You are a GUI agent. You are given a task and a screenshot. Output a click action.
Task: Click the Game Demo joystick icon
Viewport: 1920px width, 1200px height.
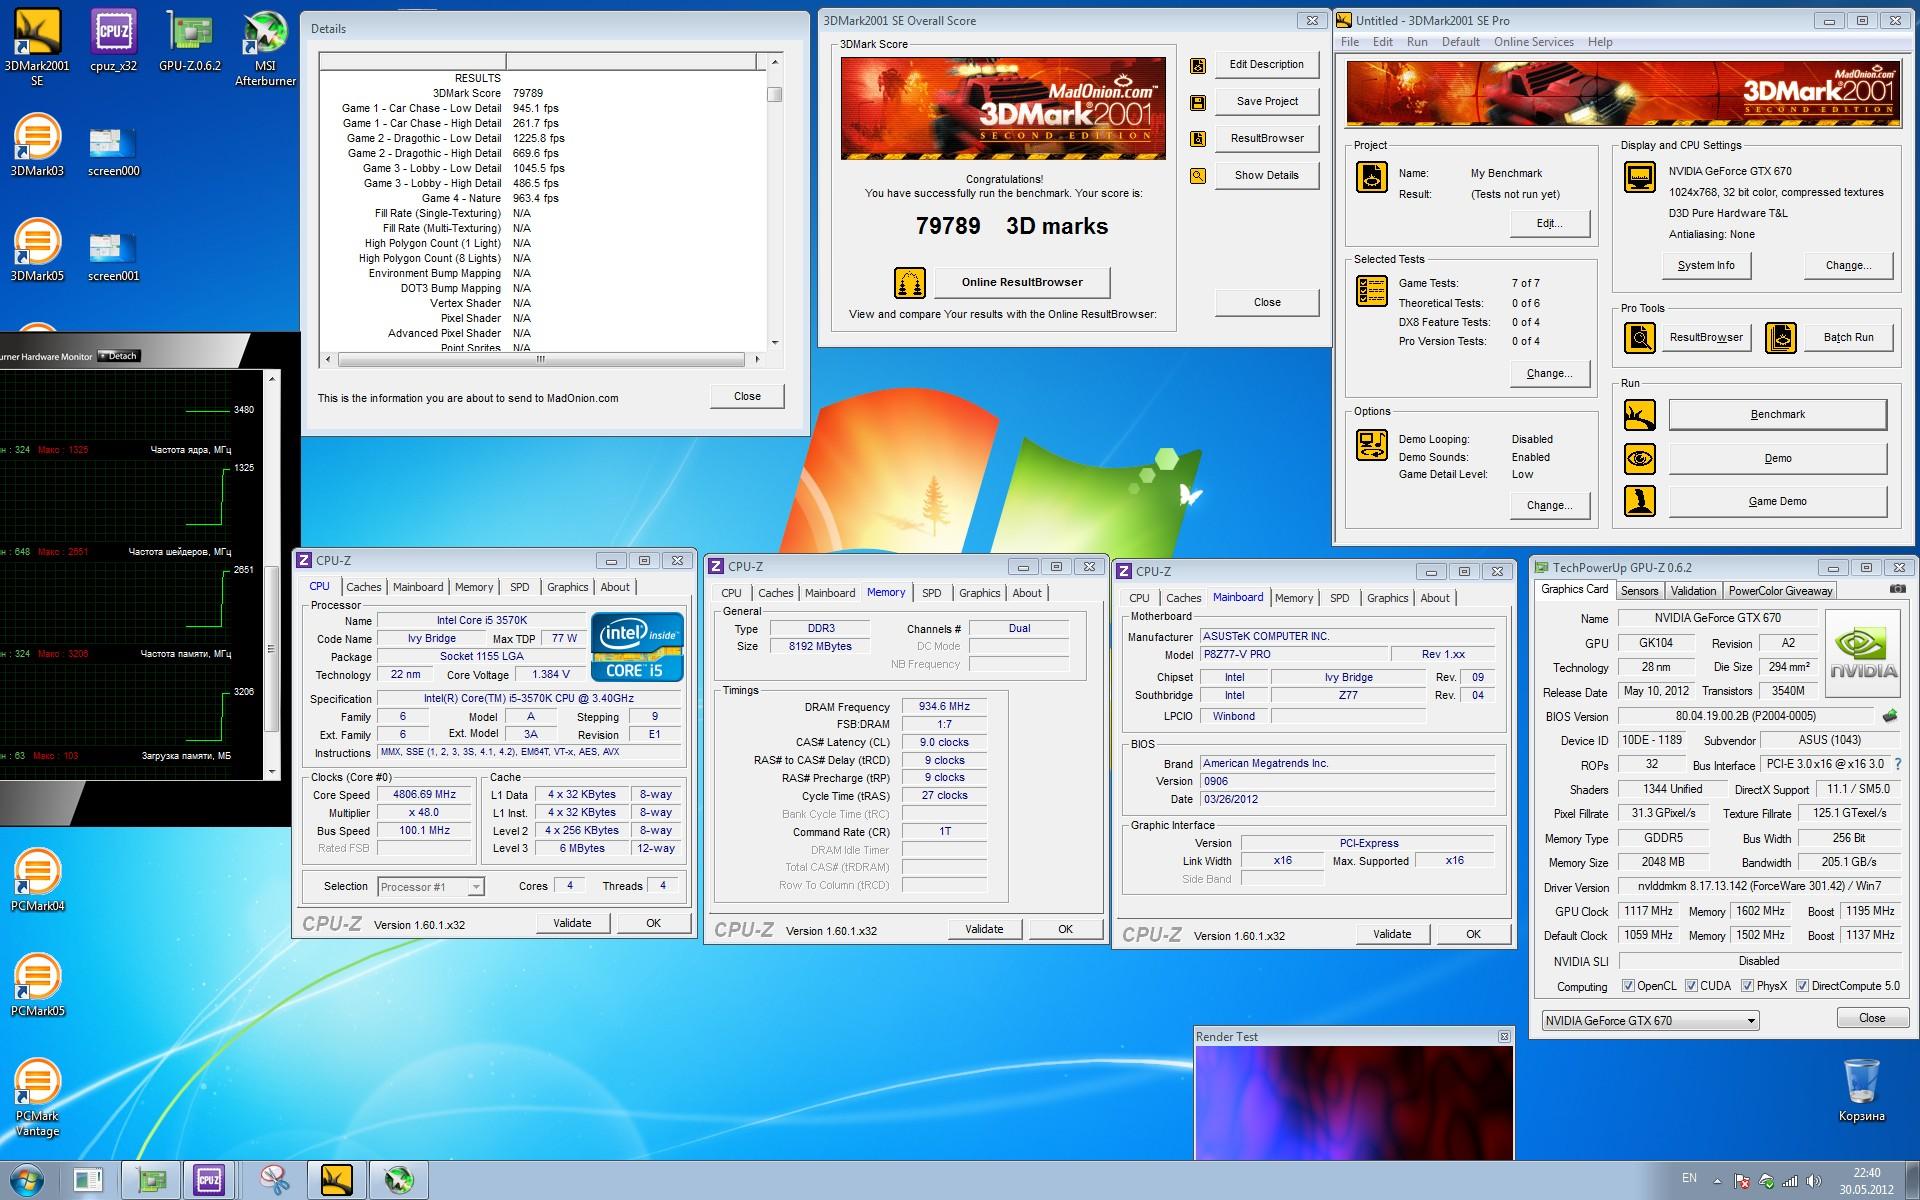[x=1639, y=501]
